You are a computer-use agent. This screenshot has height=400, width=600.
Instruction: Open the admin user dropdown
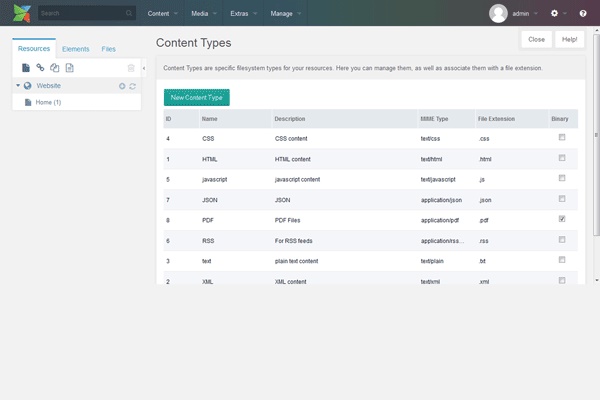[525, 13]
